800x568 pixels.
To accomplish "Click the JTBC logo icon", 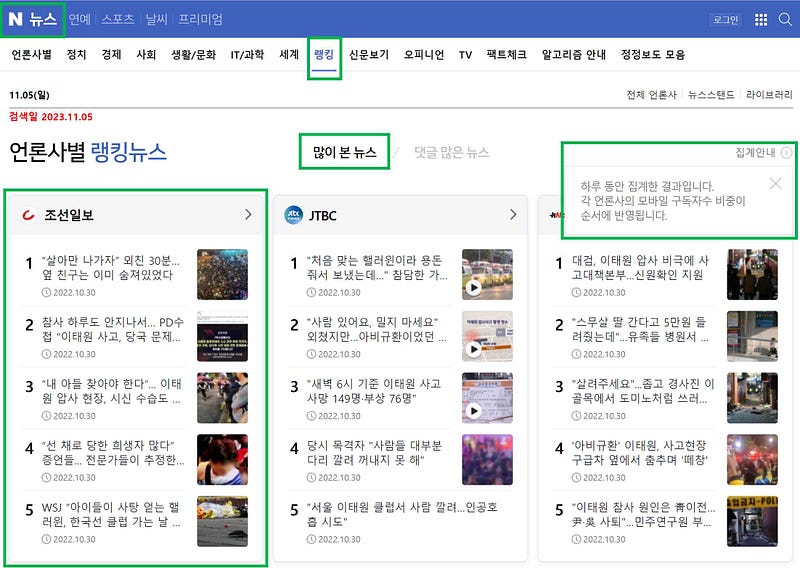I will (x=294, y=214).
